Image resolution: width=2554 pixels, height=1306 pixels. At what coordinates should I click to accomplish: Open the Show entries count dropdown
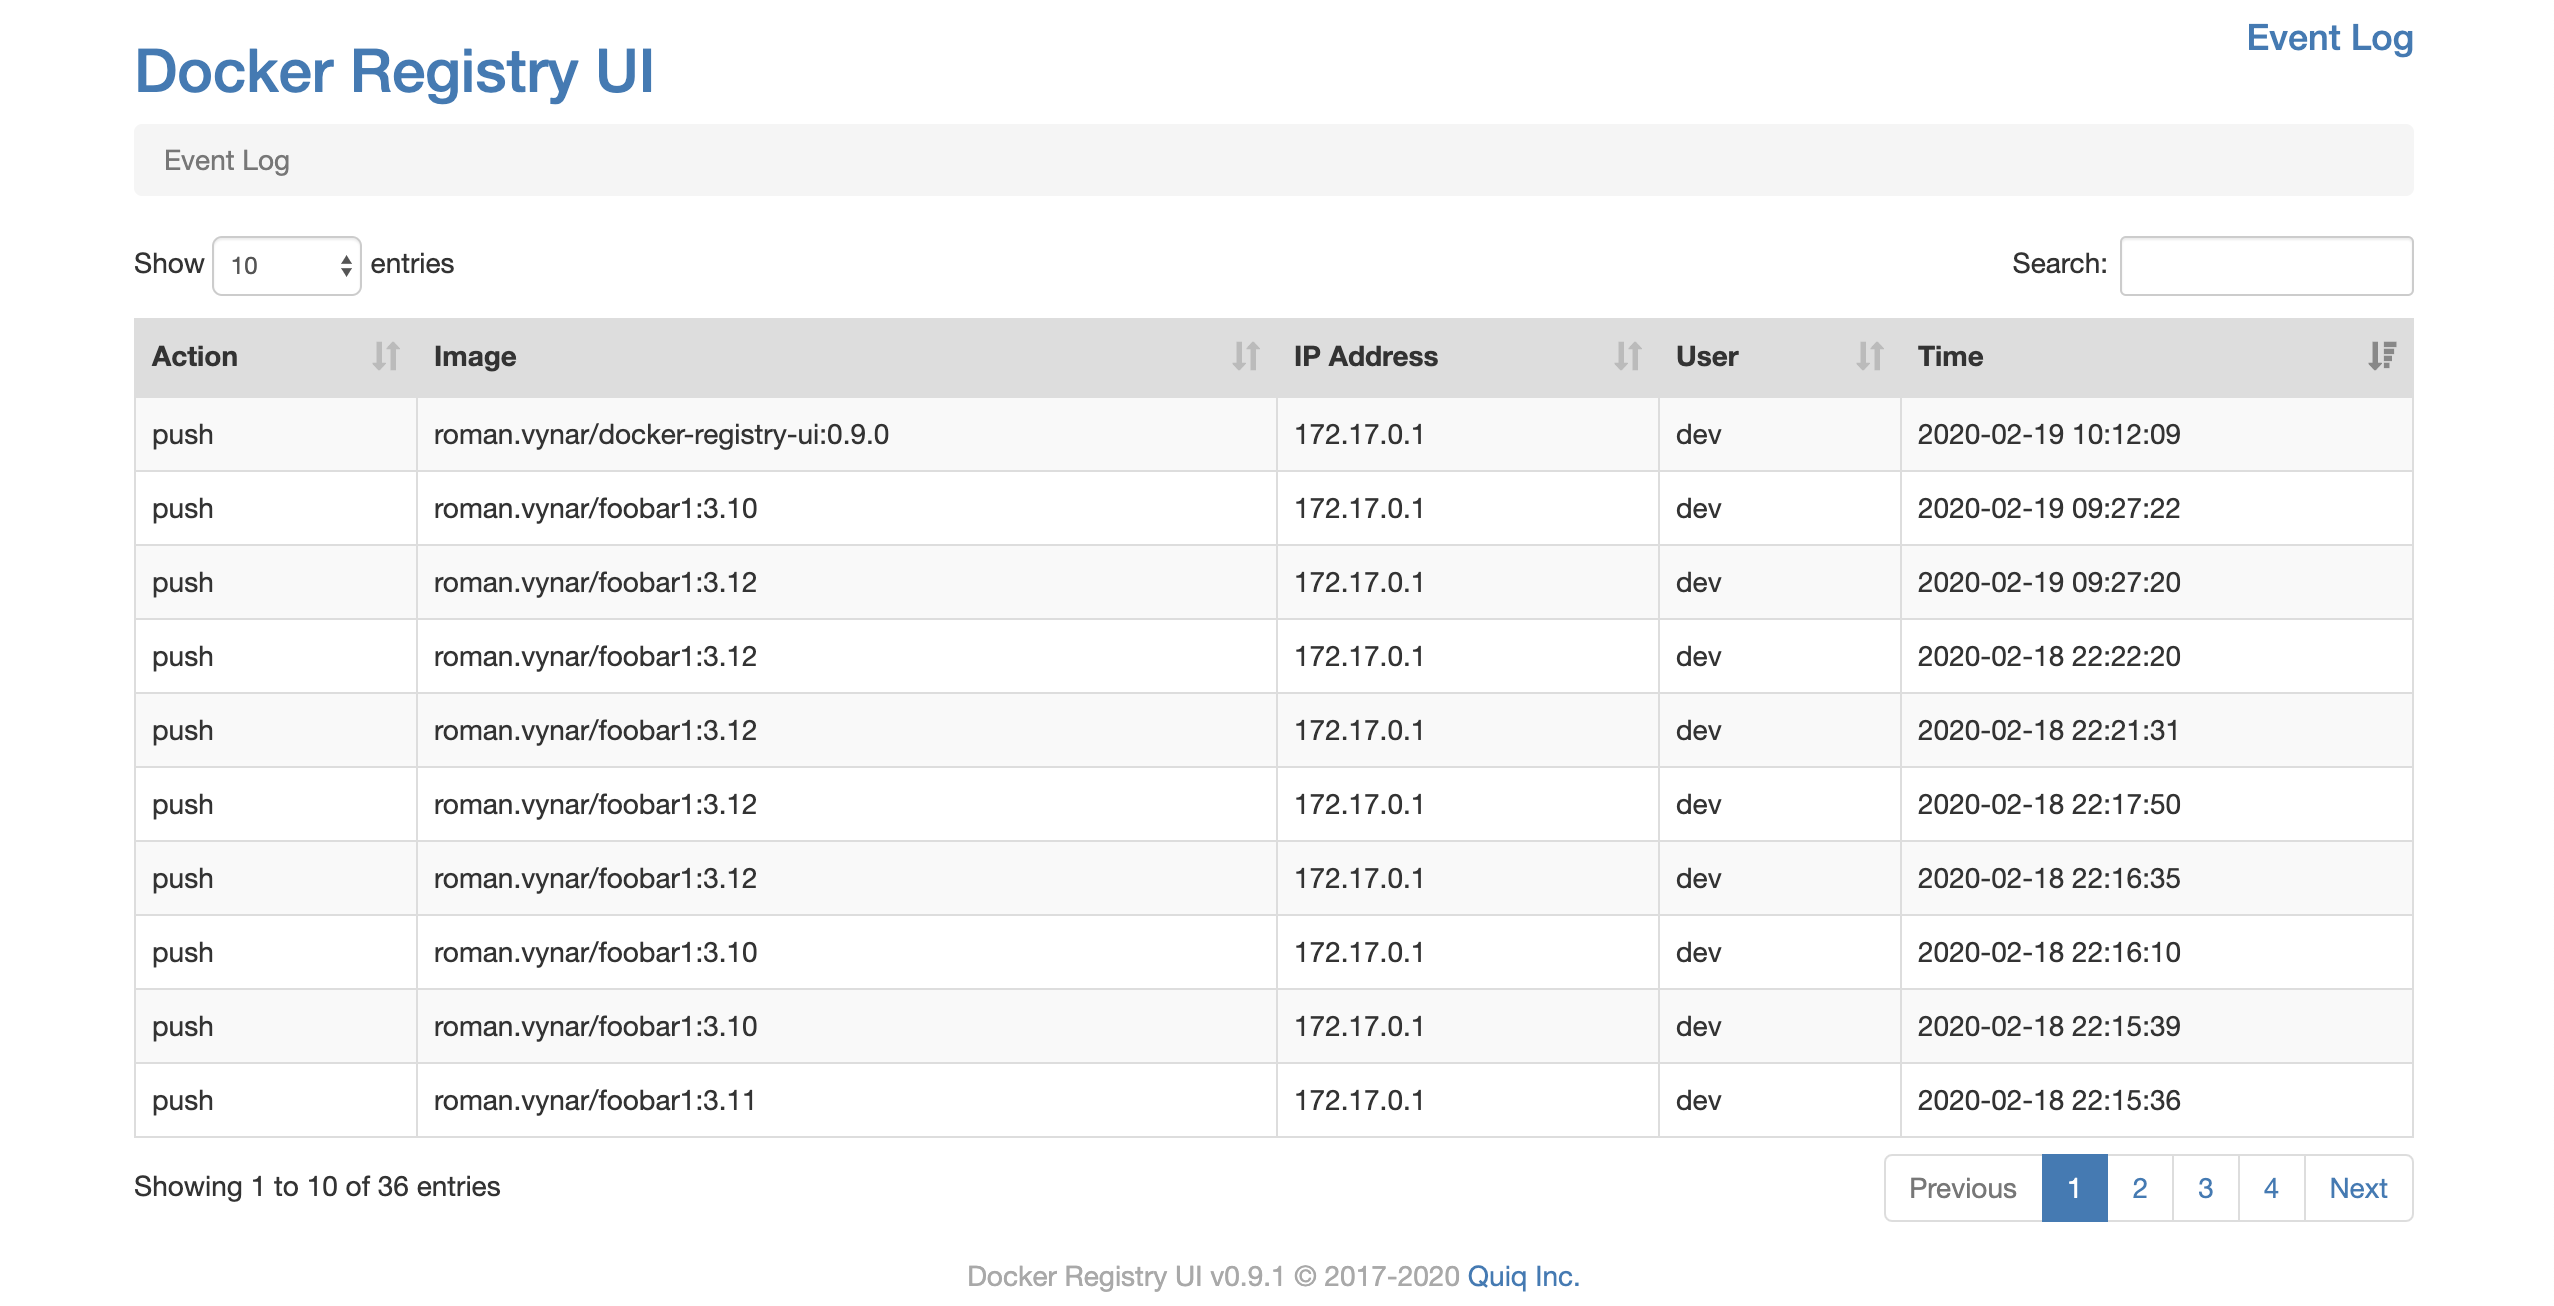pyautogui.click(x=287, y=266)
